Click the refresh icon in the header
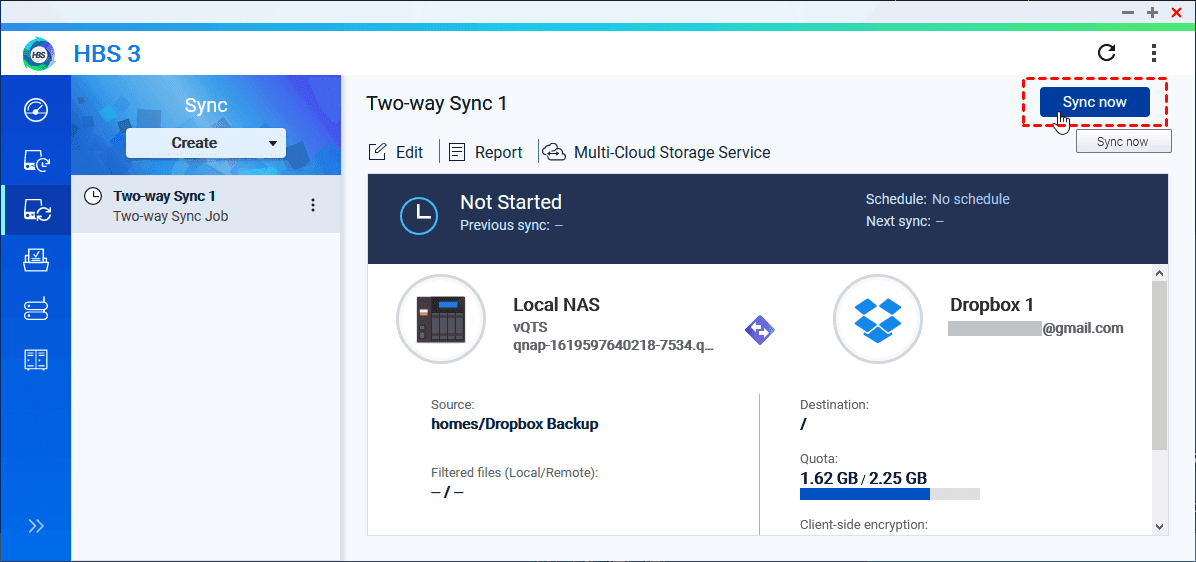The width and height of the screenshot is (1196, 562). point(1106,53)
